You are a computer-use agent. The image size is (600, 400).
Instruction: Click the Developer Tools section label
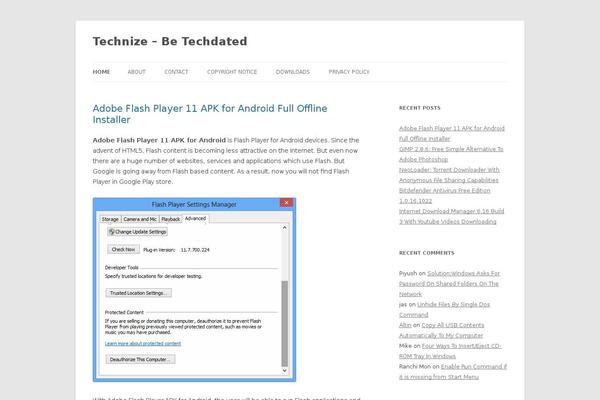point(121,268)
